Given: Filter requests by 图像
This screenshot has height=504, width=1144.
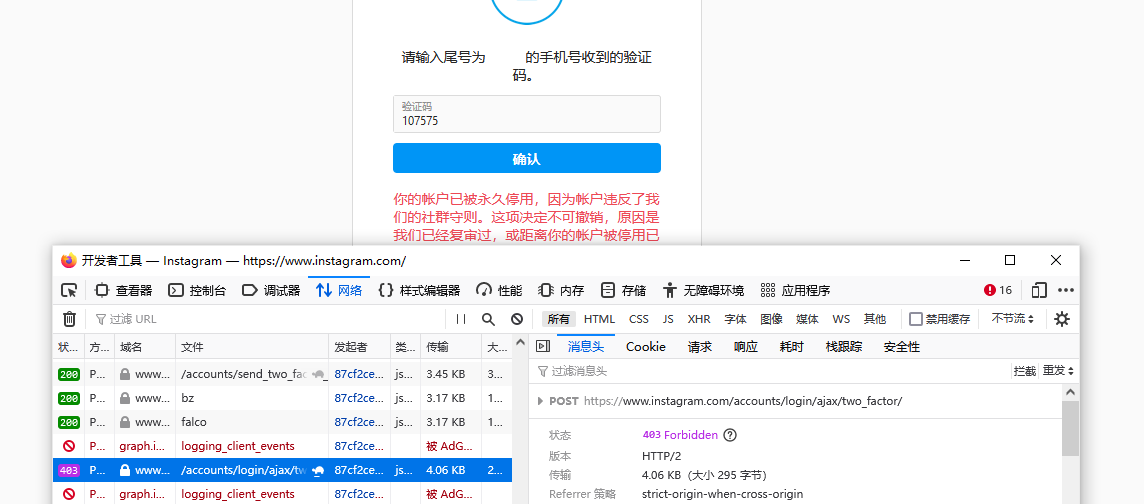Looking at the screenshot, I should 771,319.
